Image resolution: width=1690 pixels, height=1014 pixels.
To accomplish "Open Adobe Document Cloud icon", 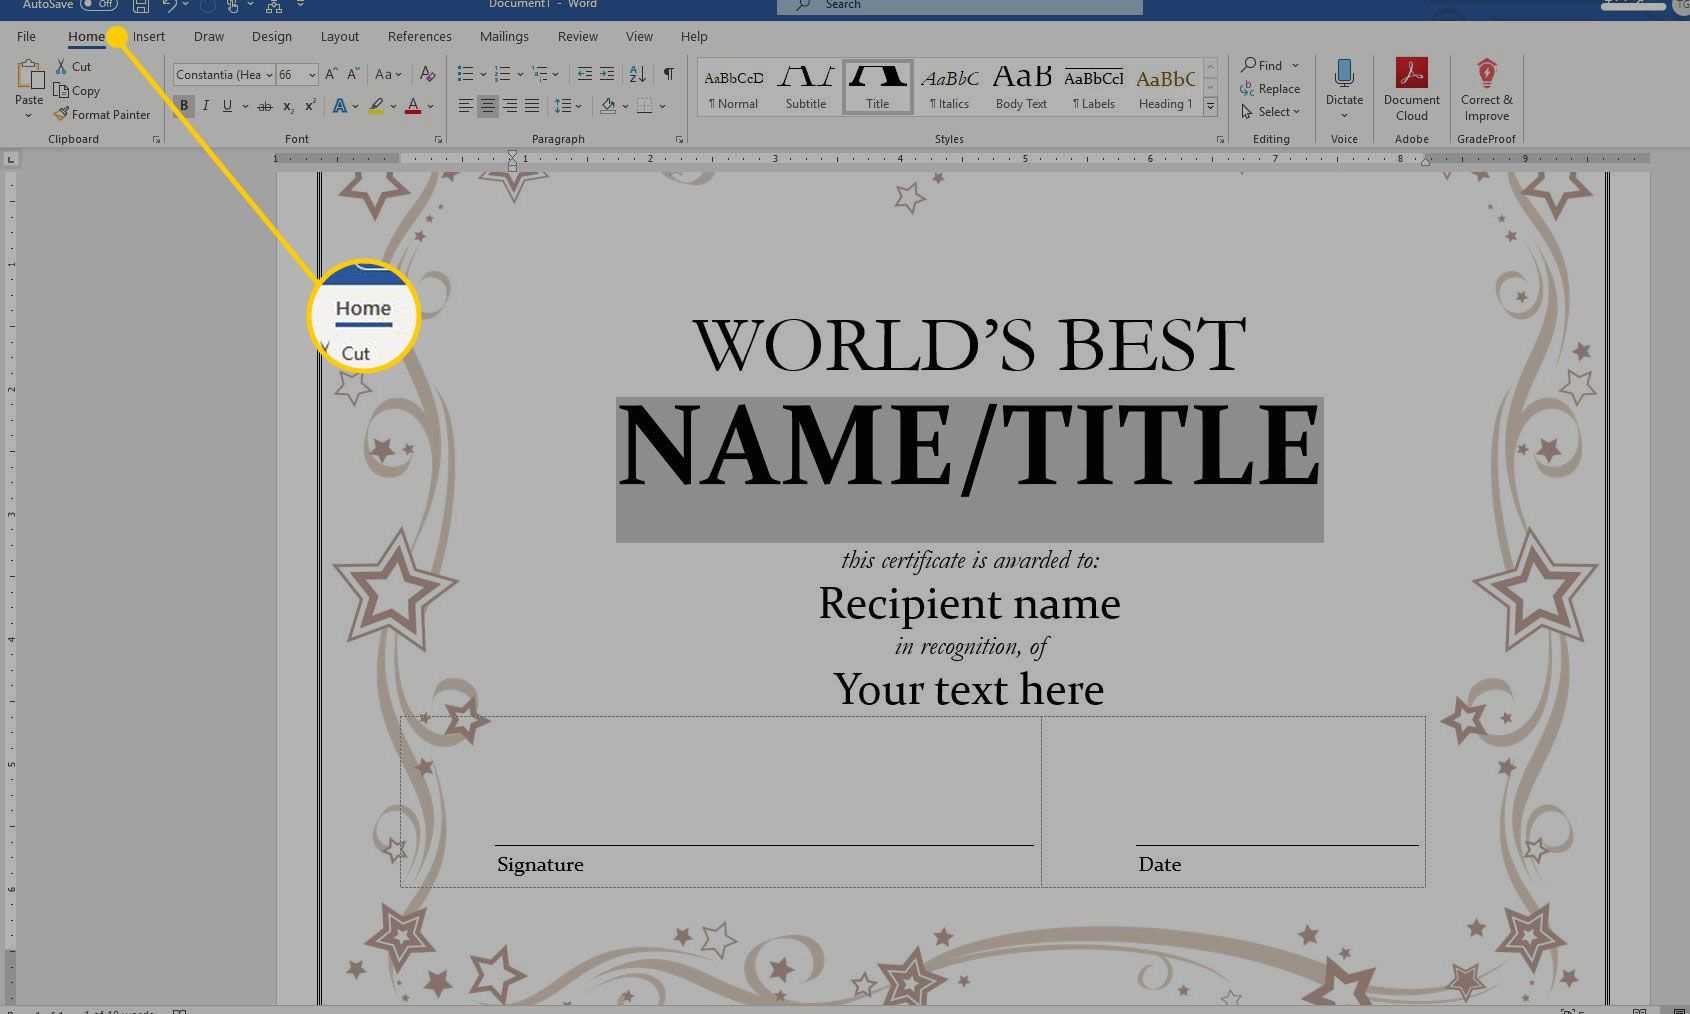I will (x=1411, y=73).
